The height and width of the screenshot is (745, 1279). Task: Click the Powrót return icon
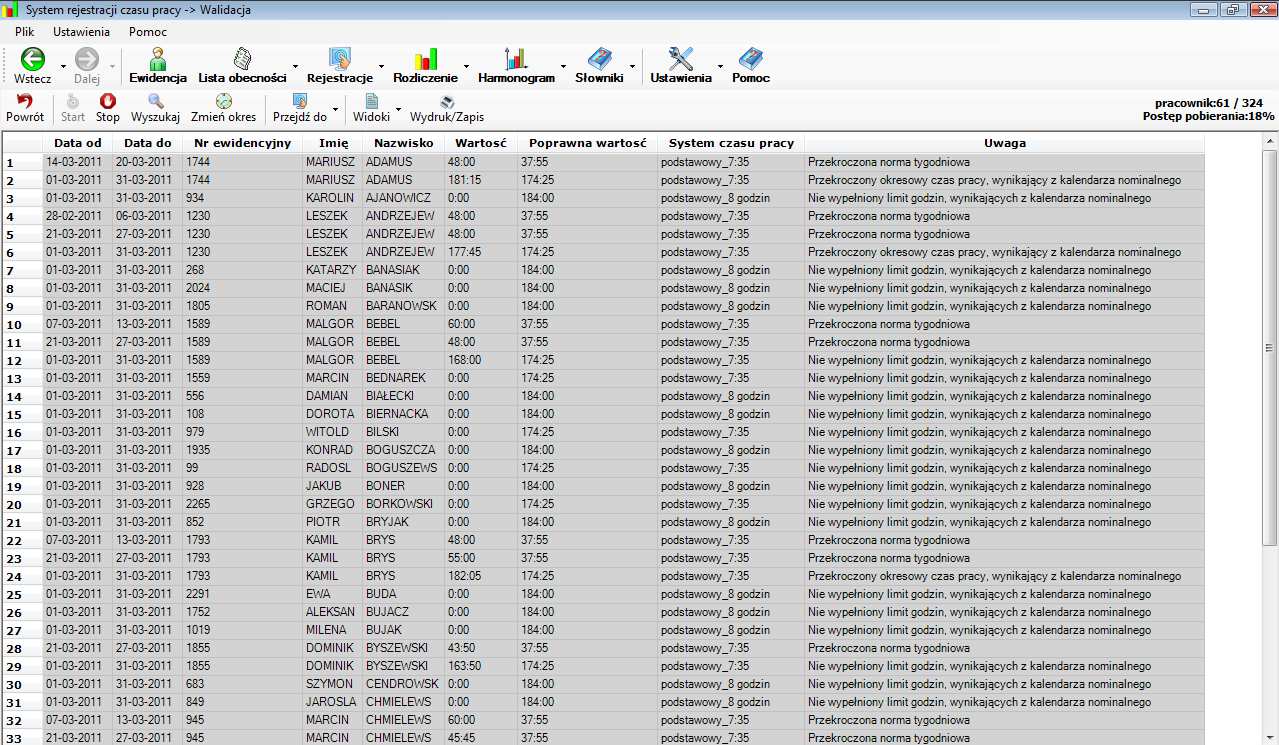click(25, 108)
